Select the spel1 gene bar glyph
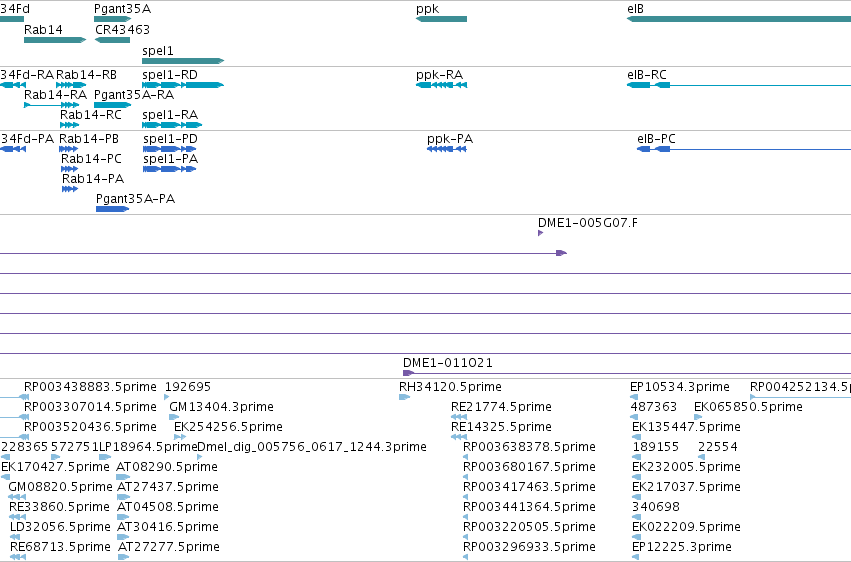Viewport: 851px width, 562px height. click(183, 61)
